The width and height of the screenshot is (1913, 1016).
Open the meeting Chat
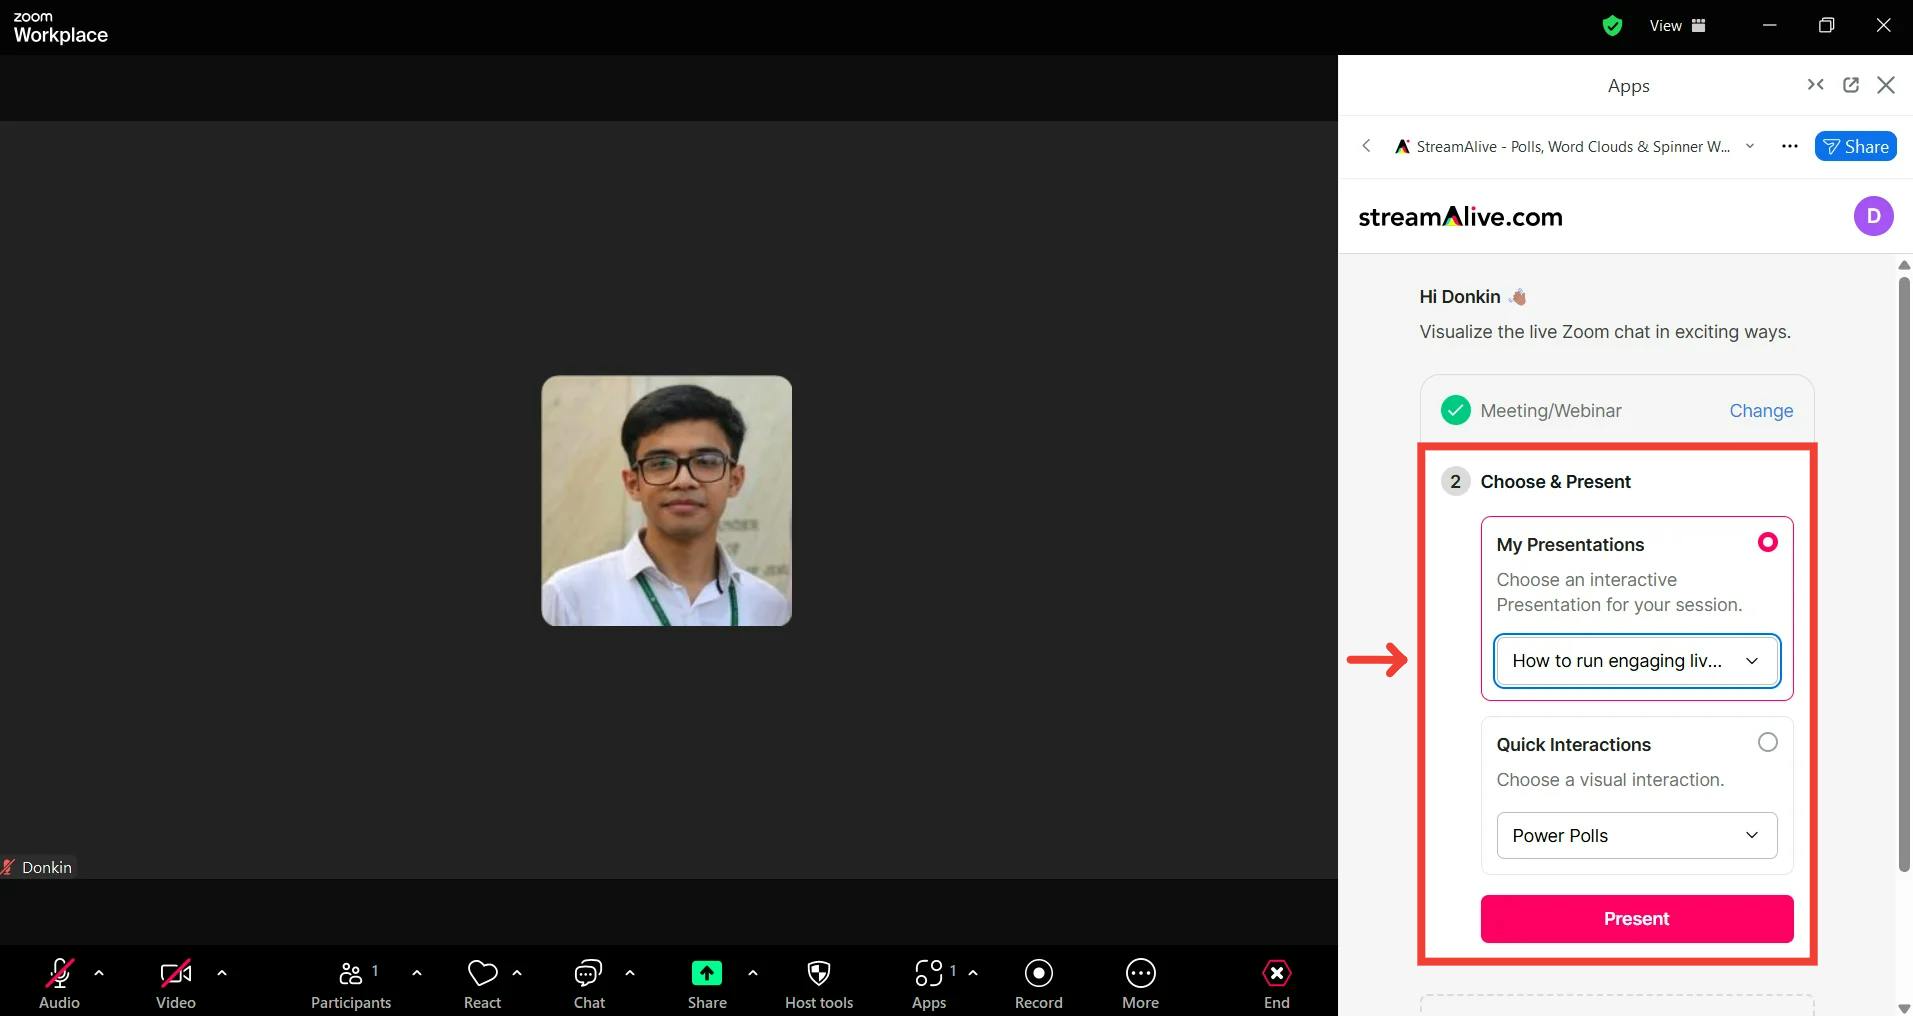pos(589,982)
